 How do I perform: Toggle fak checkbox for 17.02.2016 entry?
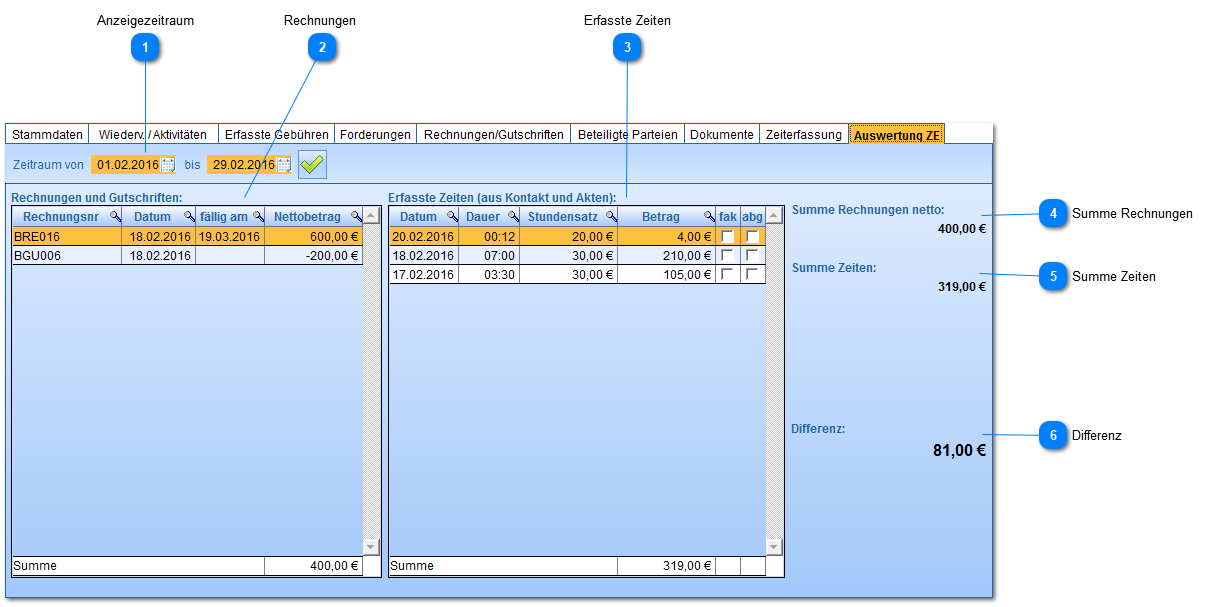(727, 274)
